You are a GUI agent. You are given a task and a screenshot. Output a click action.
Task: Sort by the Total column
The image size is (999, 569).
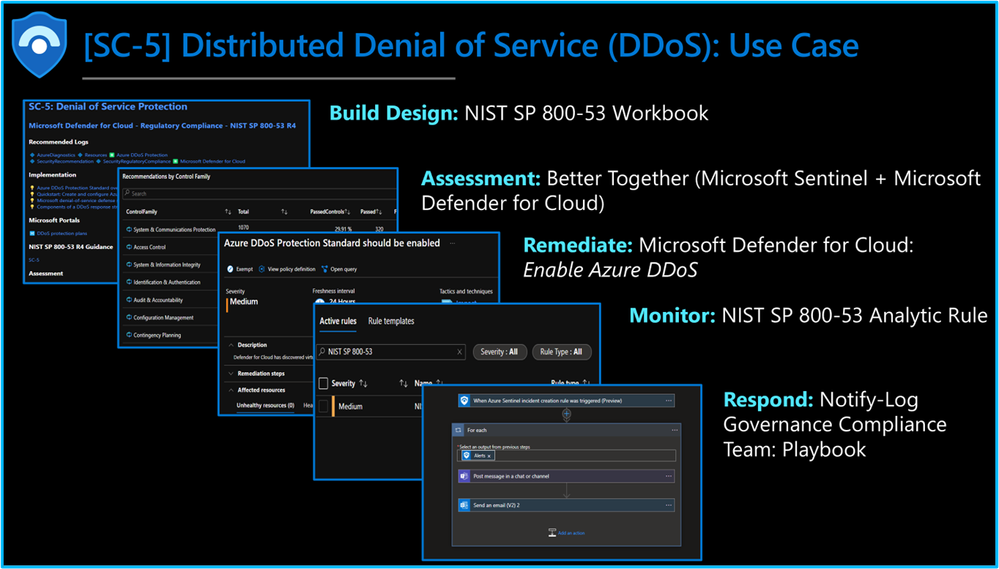click(x=284, y=212)
